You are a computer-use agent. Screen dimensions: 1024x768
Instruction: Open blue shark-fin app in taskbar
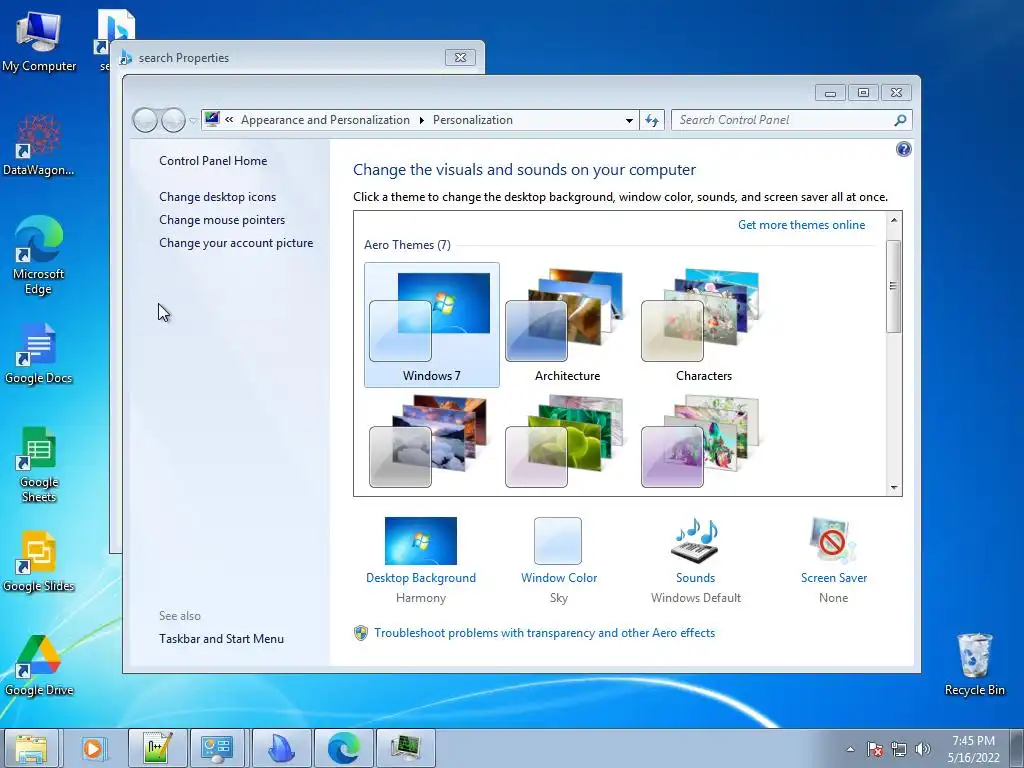(x=281, y=748)
